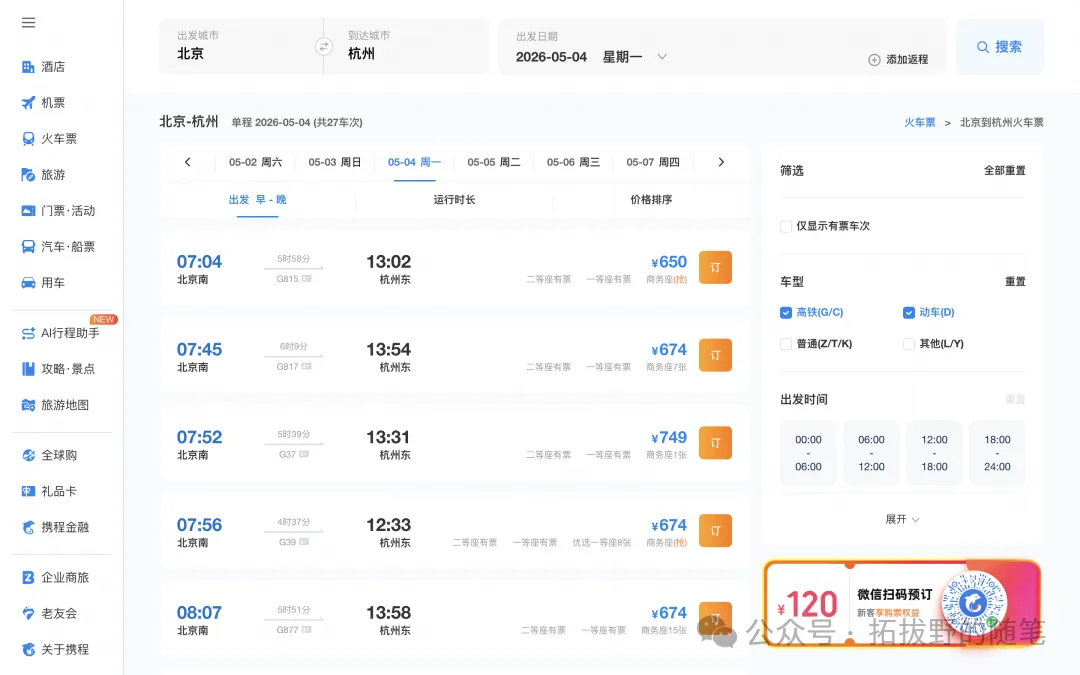Open the 火车票 breadcrumb link

tap(920, 123)
